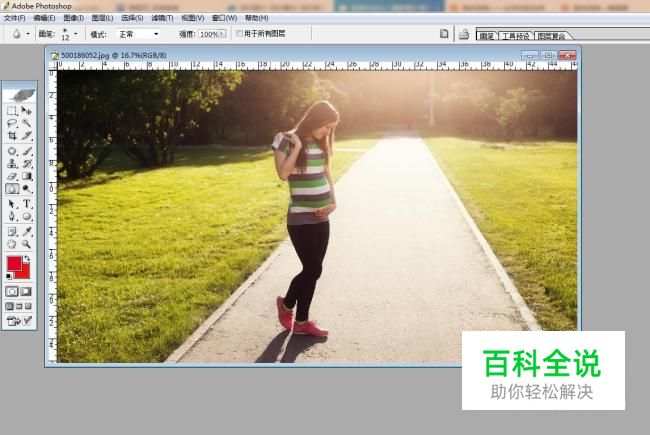Click the background color swatch

click(x=25, y=273)
